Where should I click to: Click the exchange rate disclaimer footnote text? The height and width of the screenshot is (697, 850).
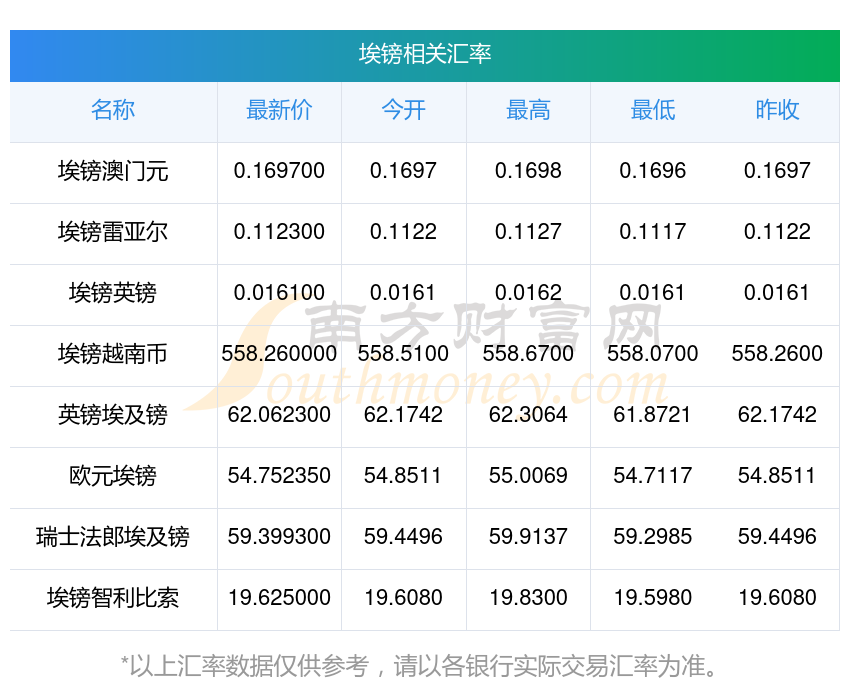pos(425,666)
